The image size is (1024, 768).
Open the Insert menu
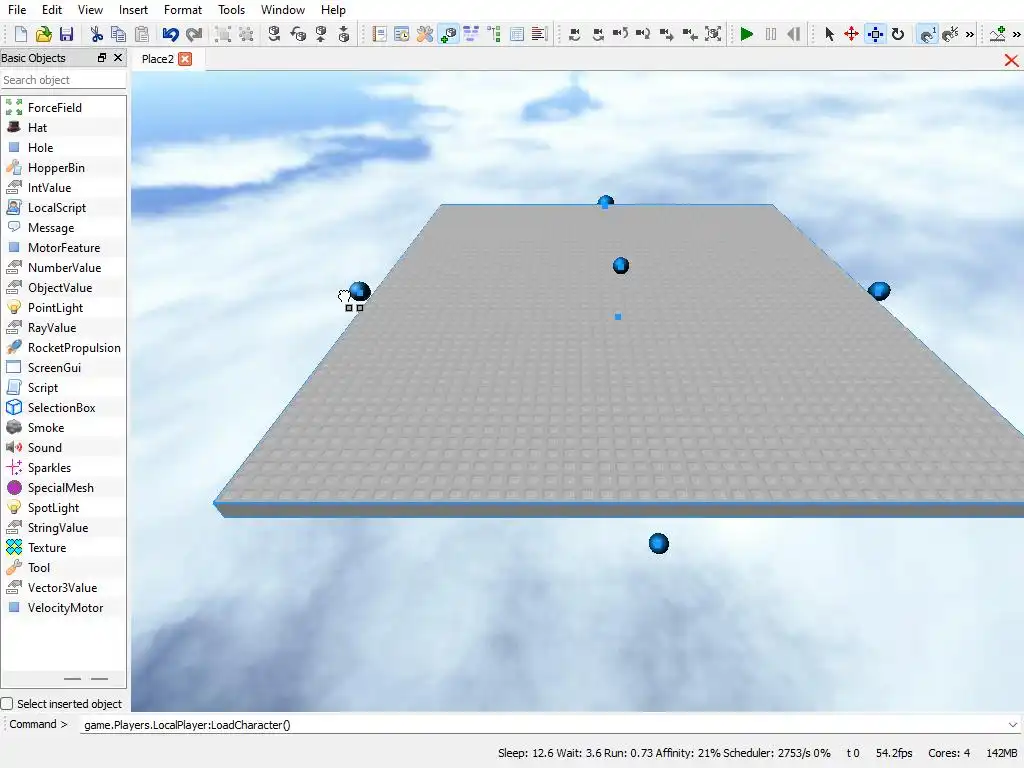click(133, 10)
